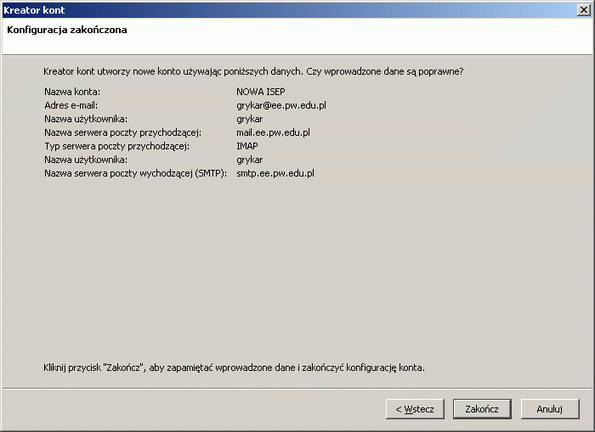
Task: Click the bottom instruction text mentioning "Zakończ"
Action: click(234, 368)
